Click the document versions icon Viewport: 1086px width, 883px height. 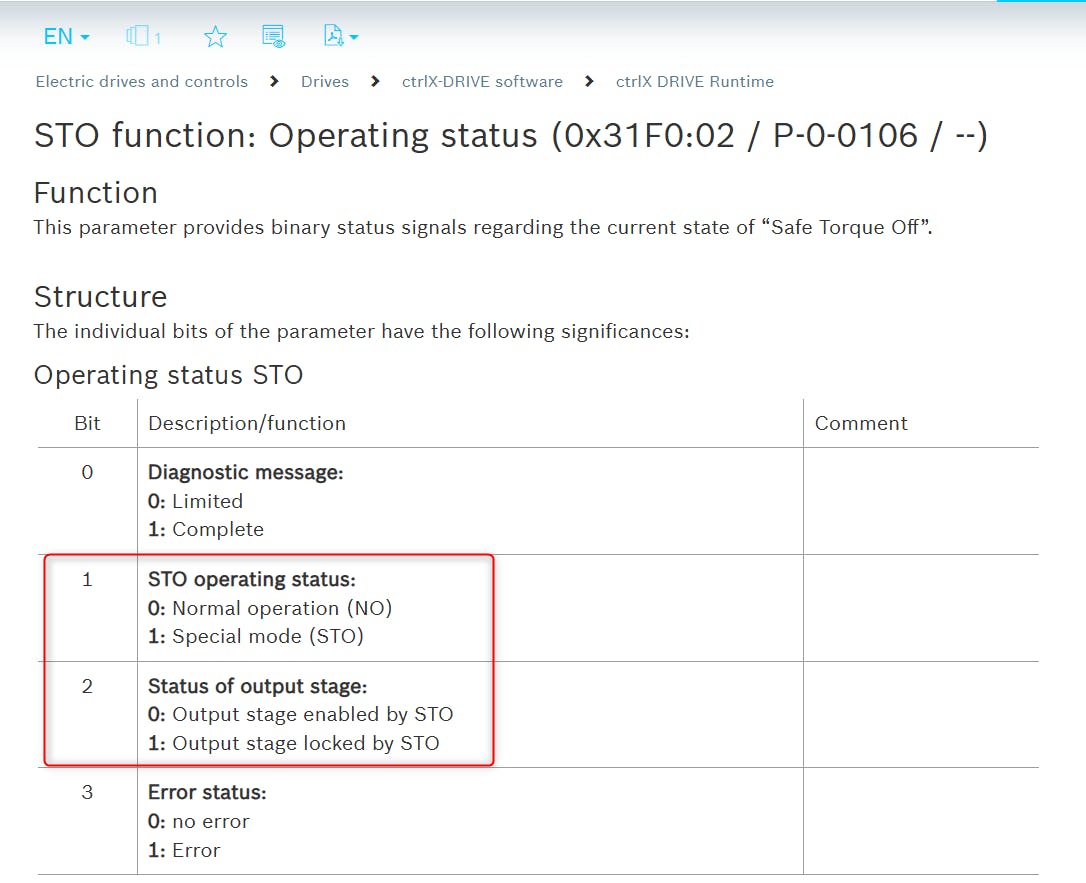[x=143, y=37]
